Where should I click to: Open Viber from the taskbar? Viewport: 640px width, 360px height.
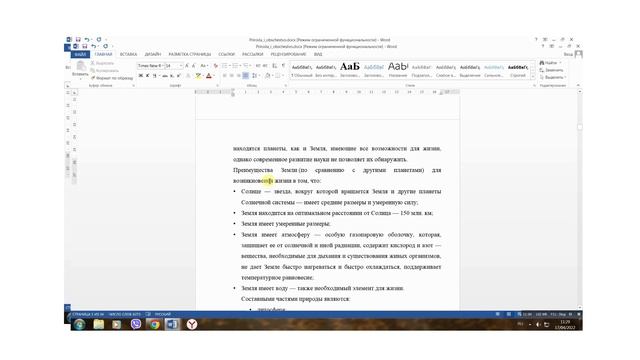click(x=136, y=324)
